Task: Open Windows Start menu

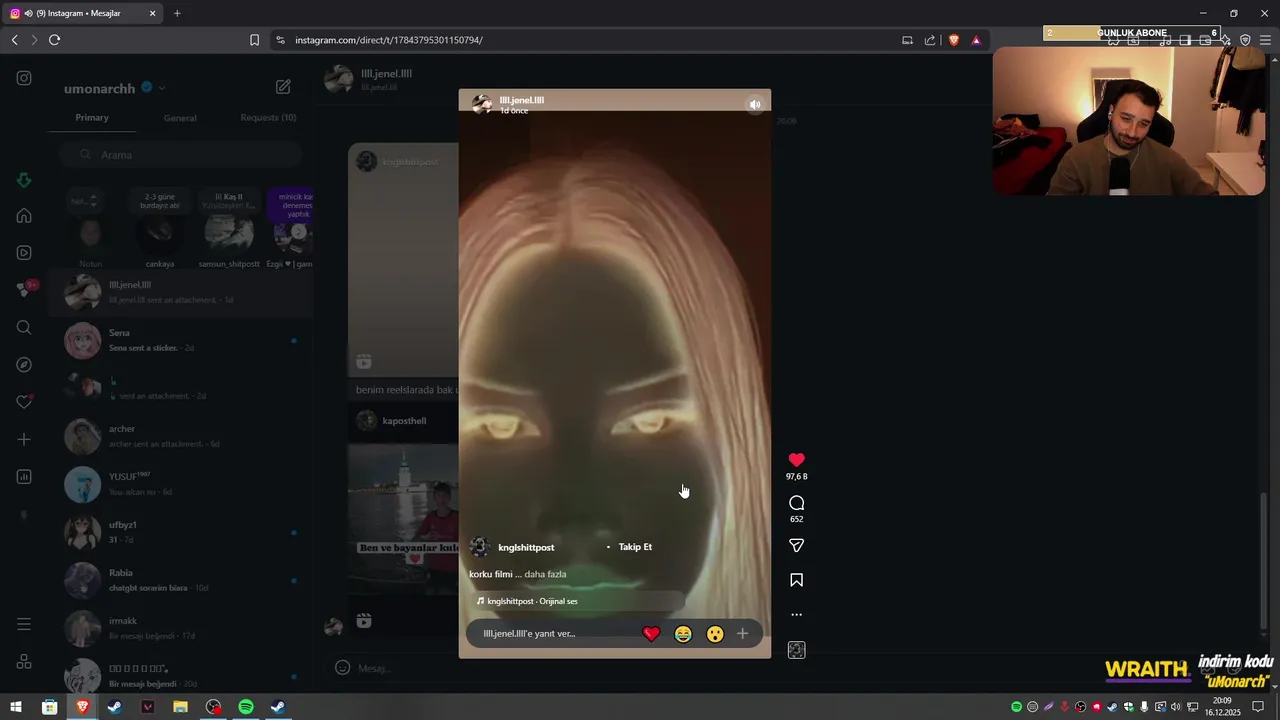Action: pos(16,707)
